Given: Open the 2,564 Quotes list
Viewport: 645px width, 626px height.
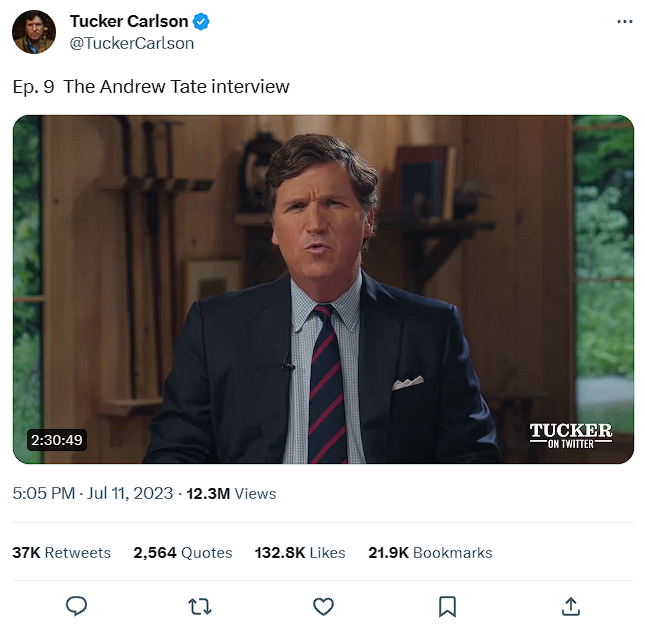Looking at the screenshot, I should click(x=182, y=552).
